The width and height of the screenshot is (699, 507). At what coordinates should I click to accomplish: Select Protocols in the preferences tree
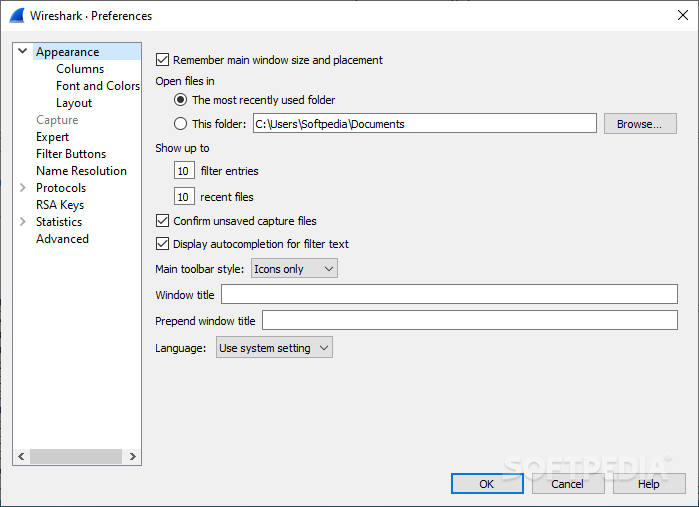pyautogui.click(x=61, y=188)
